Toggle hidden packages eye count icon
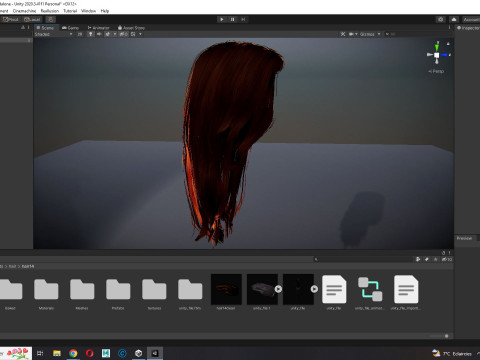 tap(447, 259)
